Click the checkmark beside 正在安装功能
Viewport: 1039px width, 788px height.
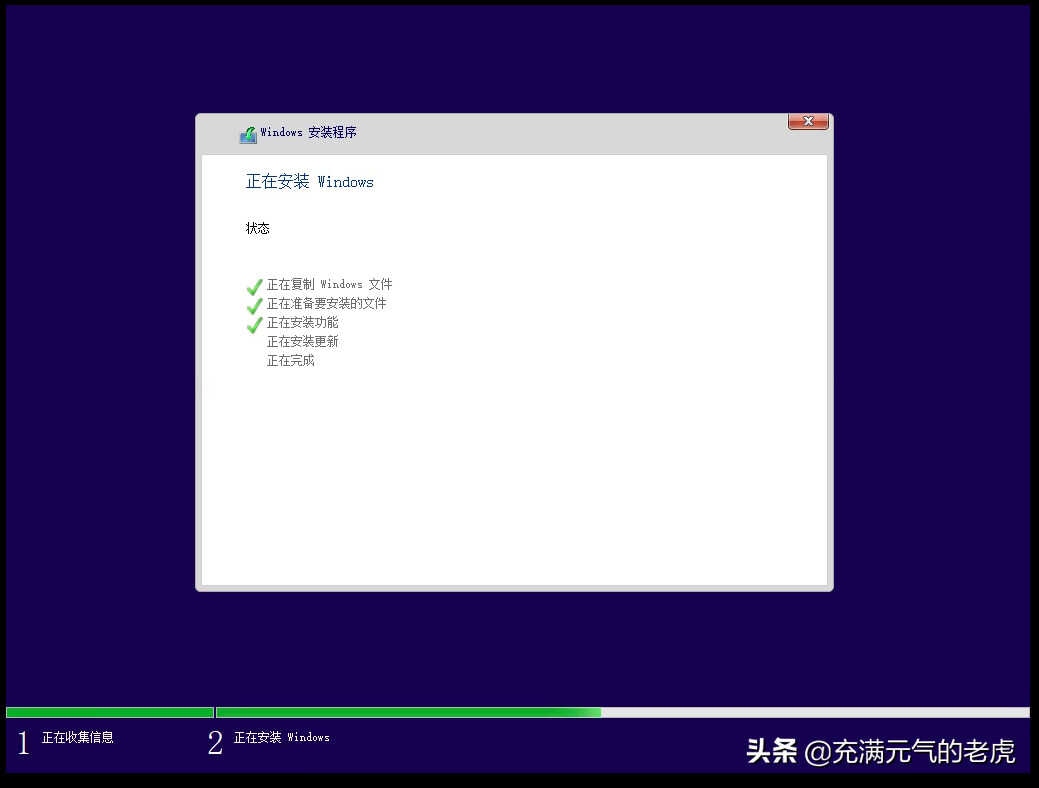click(x=254, y=324)
